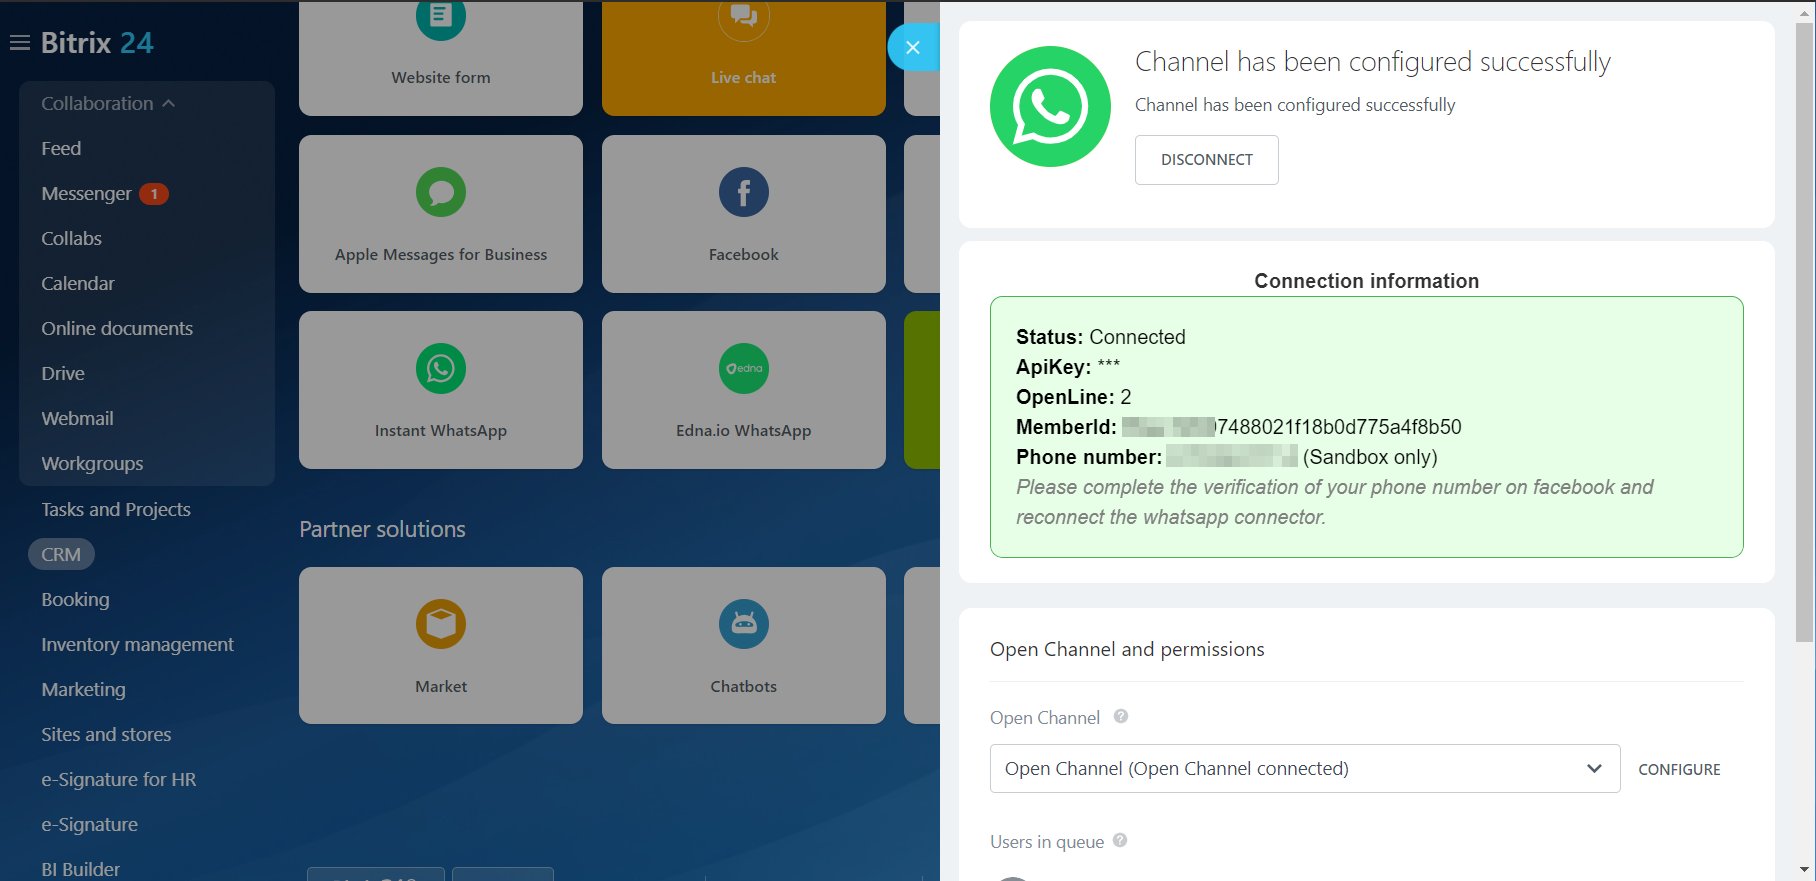
Task: Open Calendar in the sidebar
Action: pyautogui.click(x=78, y=284)
